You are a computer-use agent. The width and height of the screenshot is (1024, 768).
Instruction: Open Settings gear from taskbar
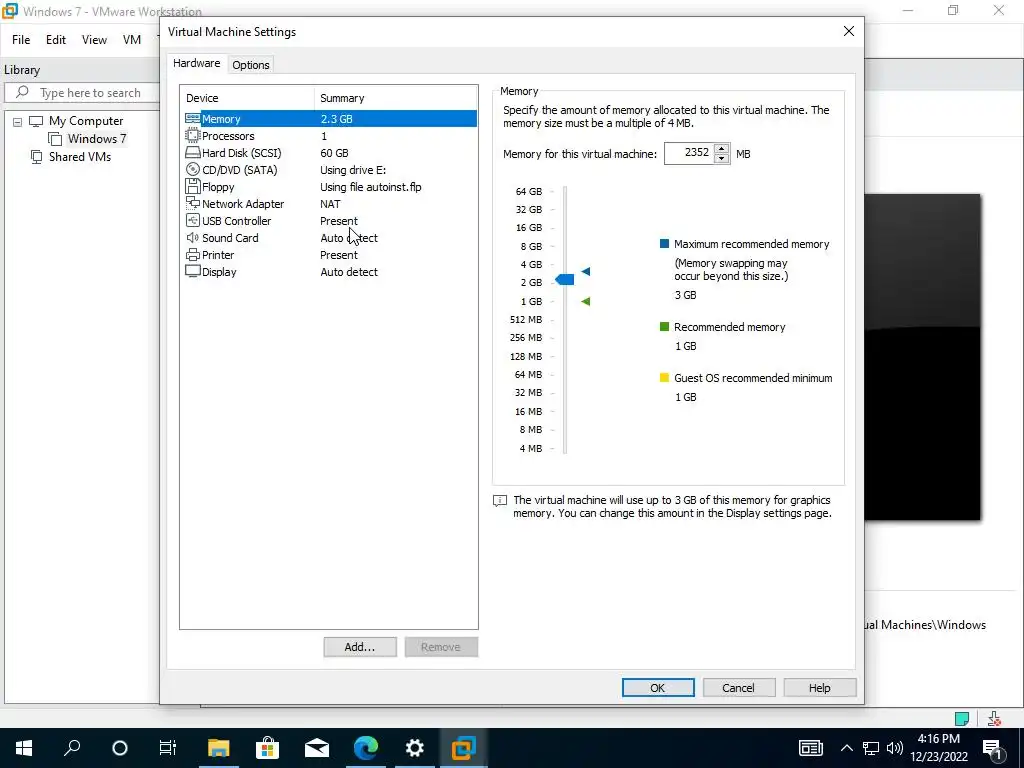tap(415, 748)
